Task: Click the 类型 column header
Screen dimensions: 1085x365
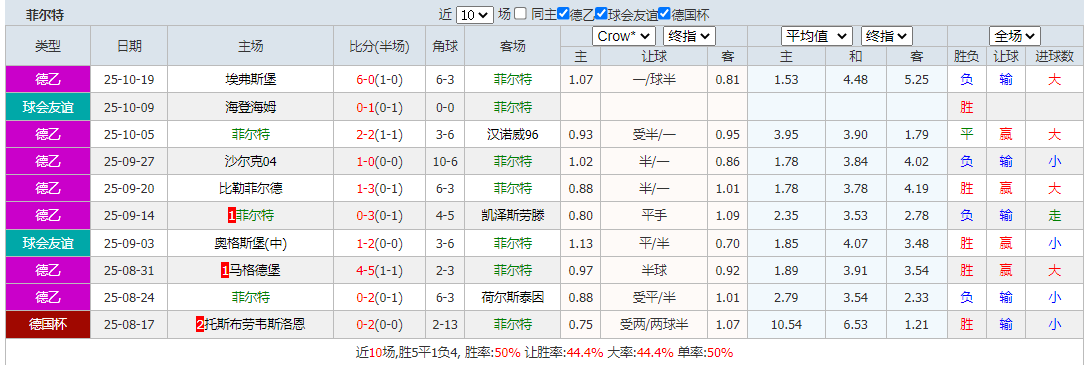Action: coord(48,46)
